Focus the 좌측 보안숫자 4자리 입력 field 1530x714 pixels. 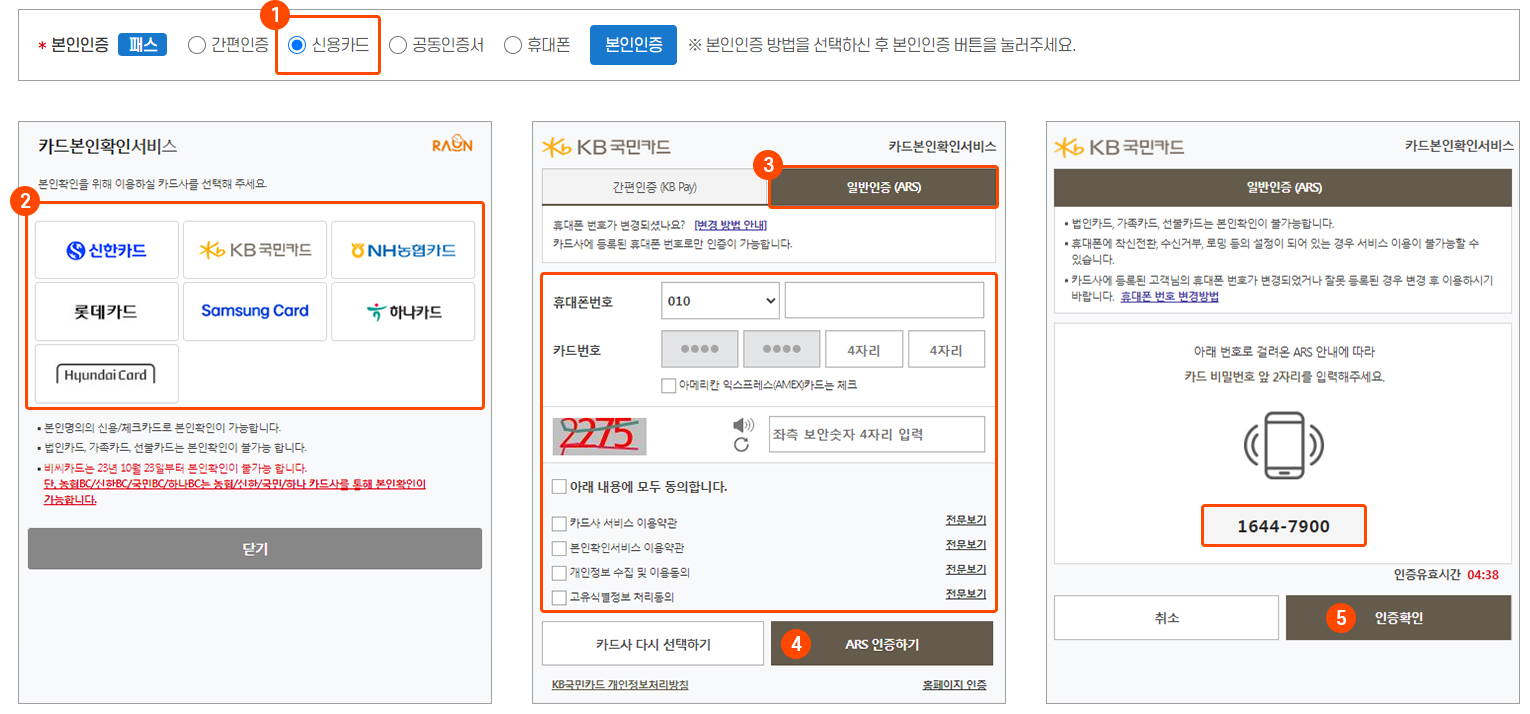(x=877, y=434)
